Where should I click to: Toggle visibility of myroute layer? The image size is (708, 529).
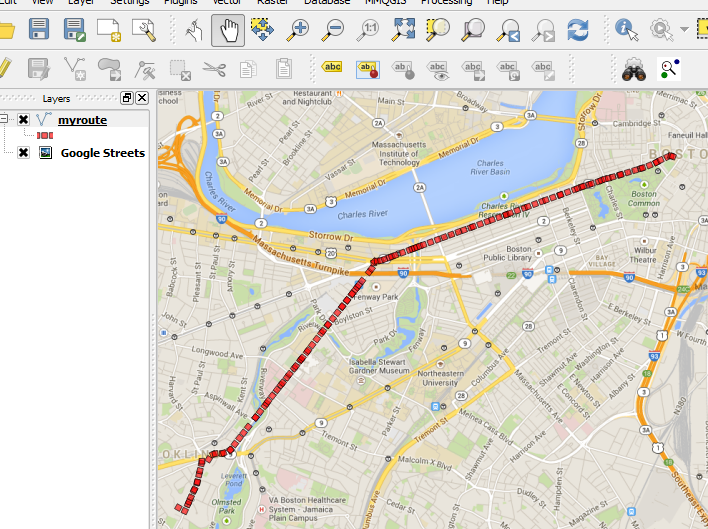coord(23,120)
